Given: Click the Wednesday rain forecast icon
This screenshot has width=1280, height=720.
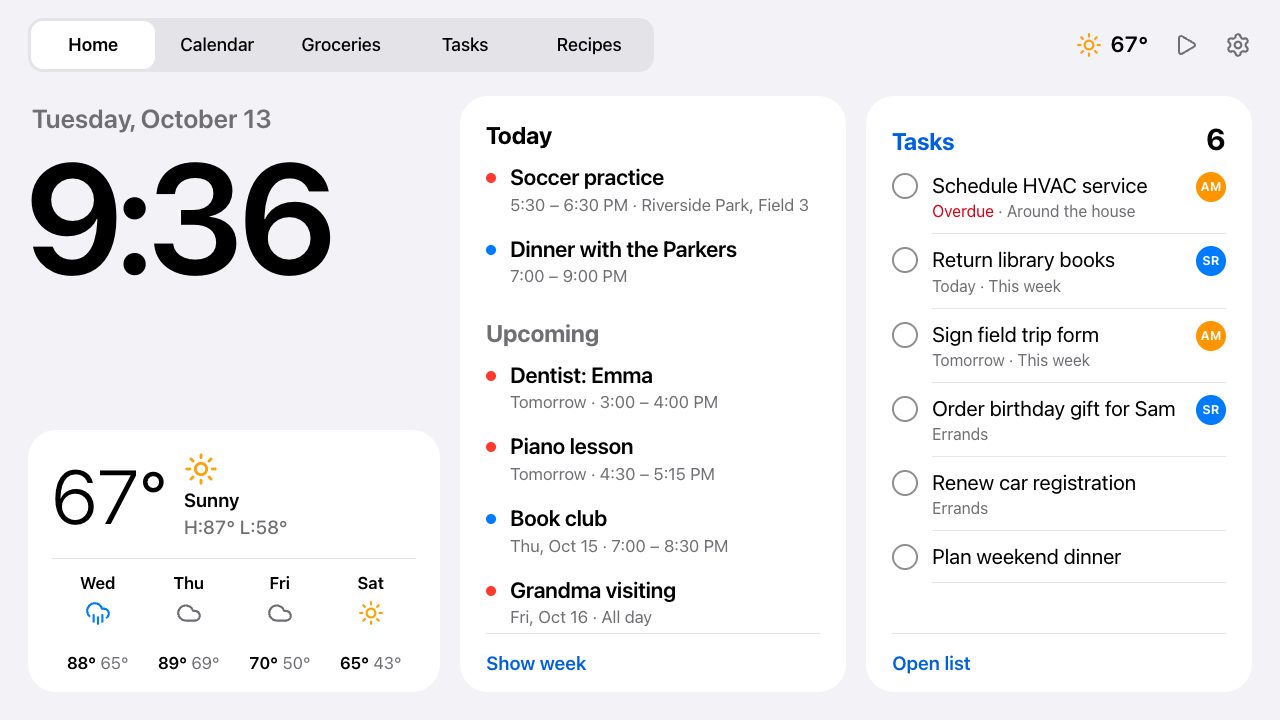Looking at the screenshot, I should (98, 613).
